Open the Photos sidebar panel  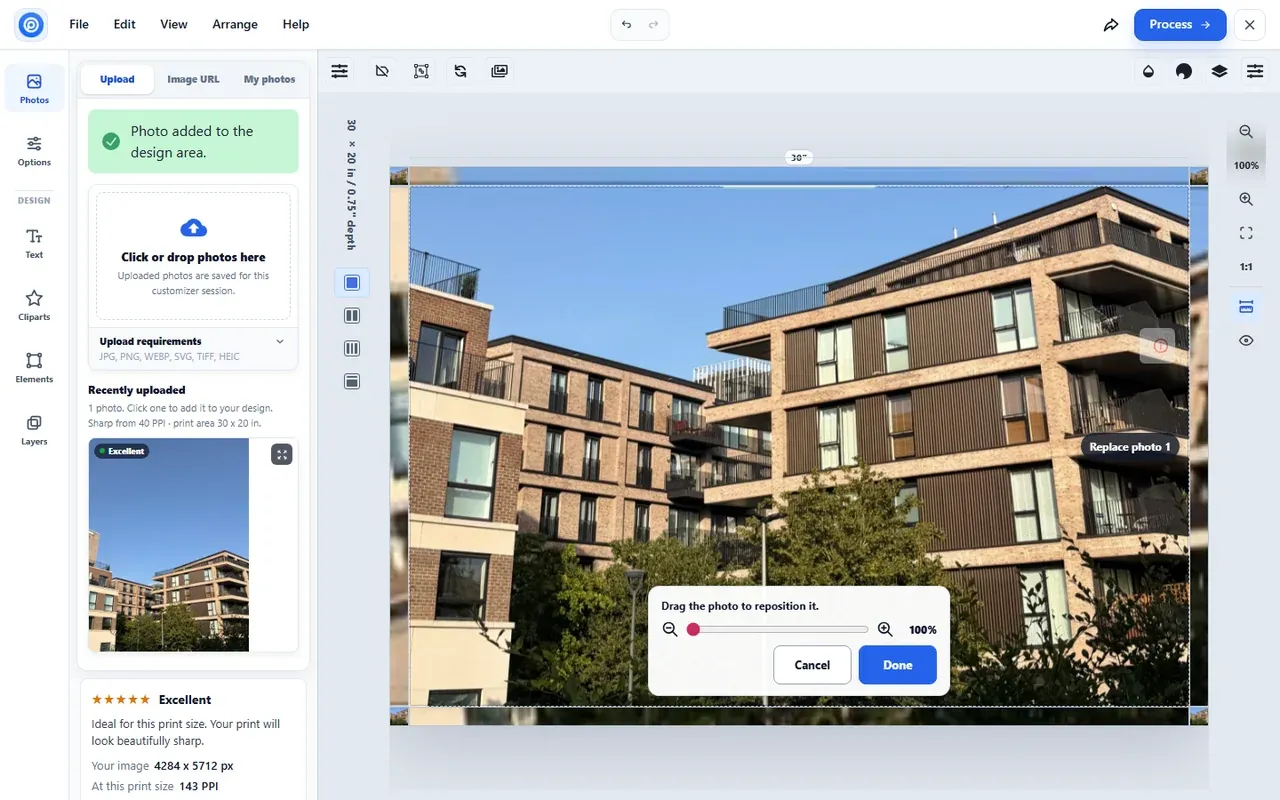point(34,88)
